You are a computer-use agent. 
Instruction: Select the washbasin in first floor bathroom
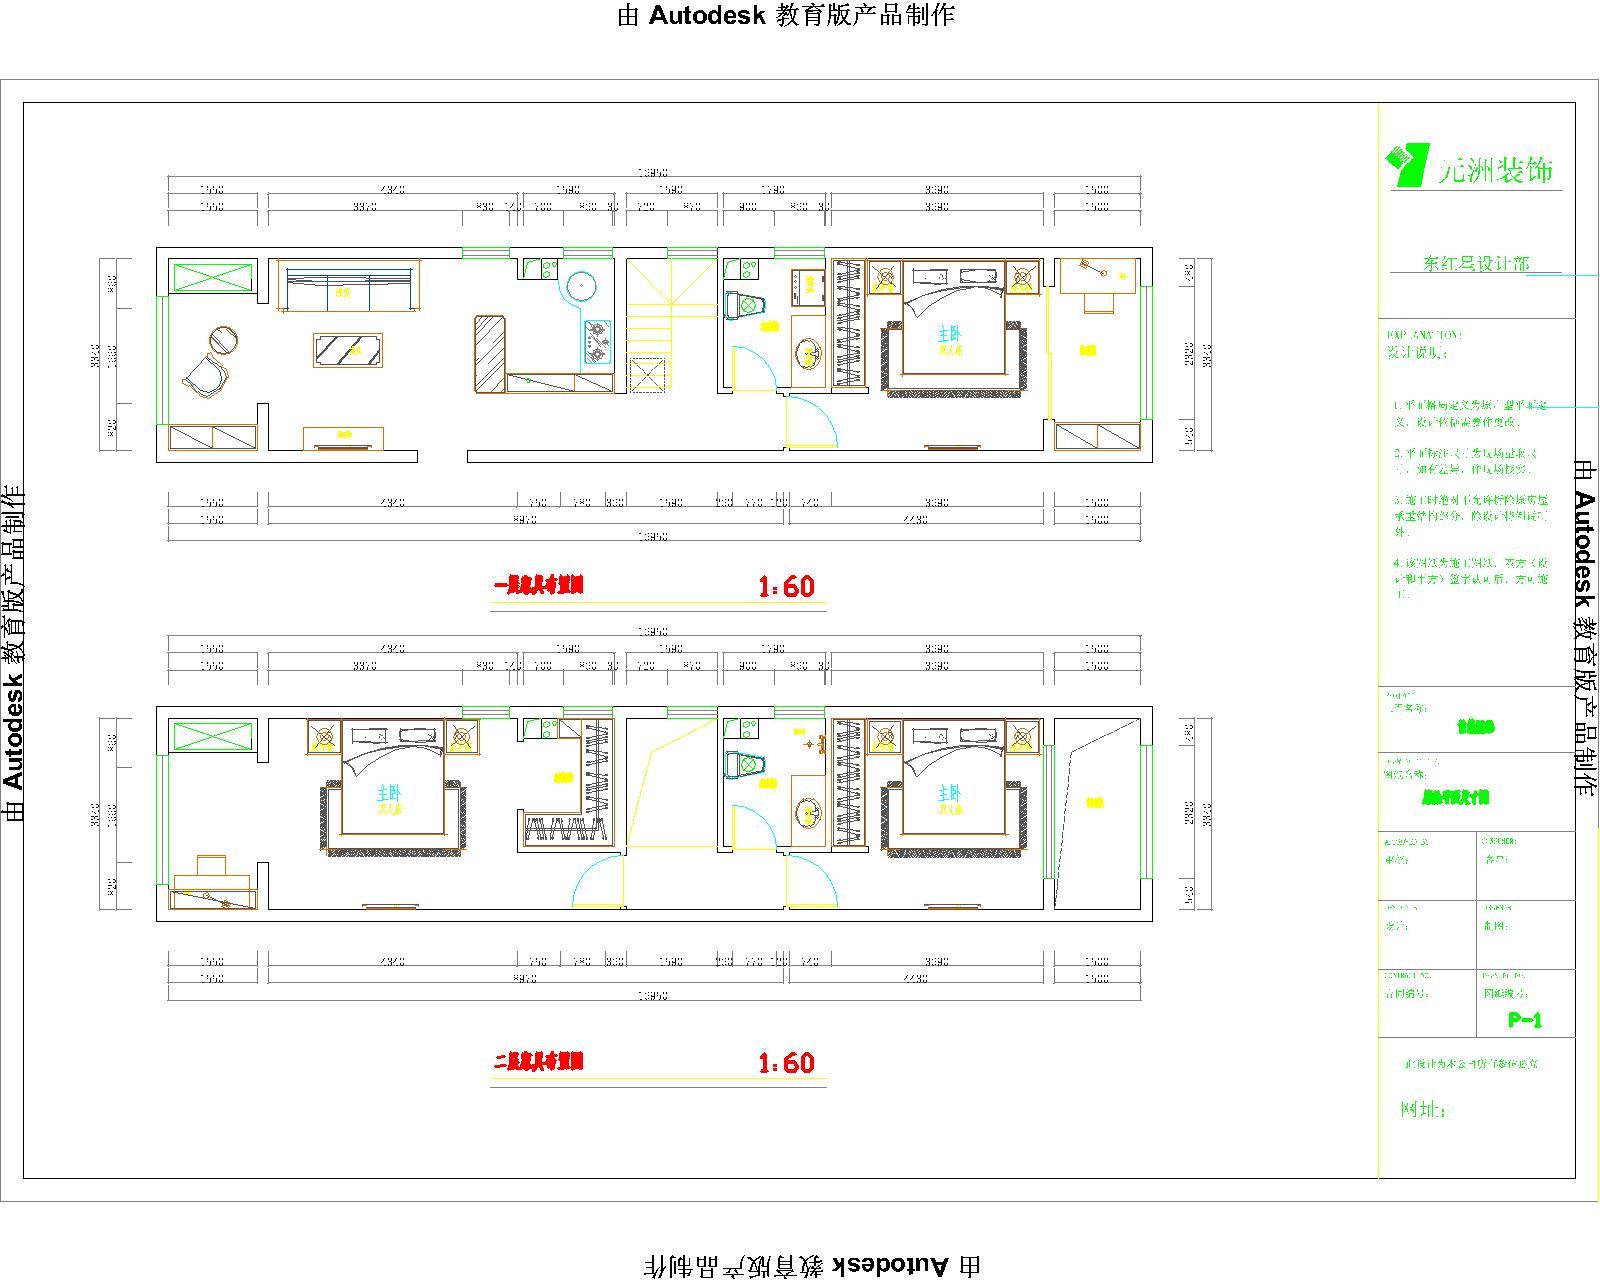pos(808,353)
